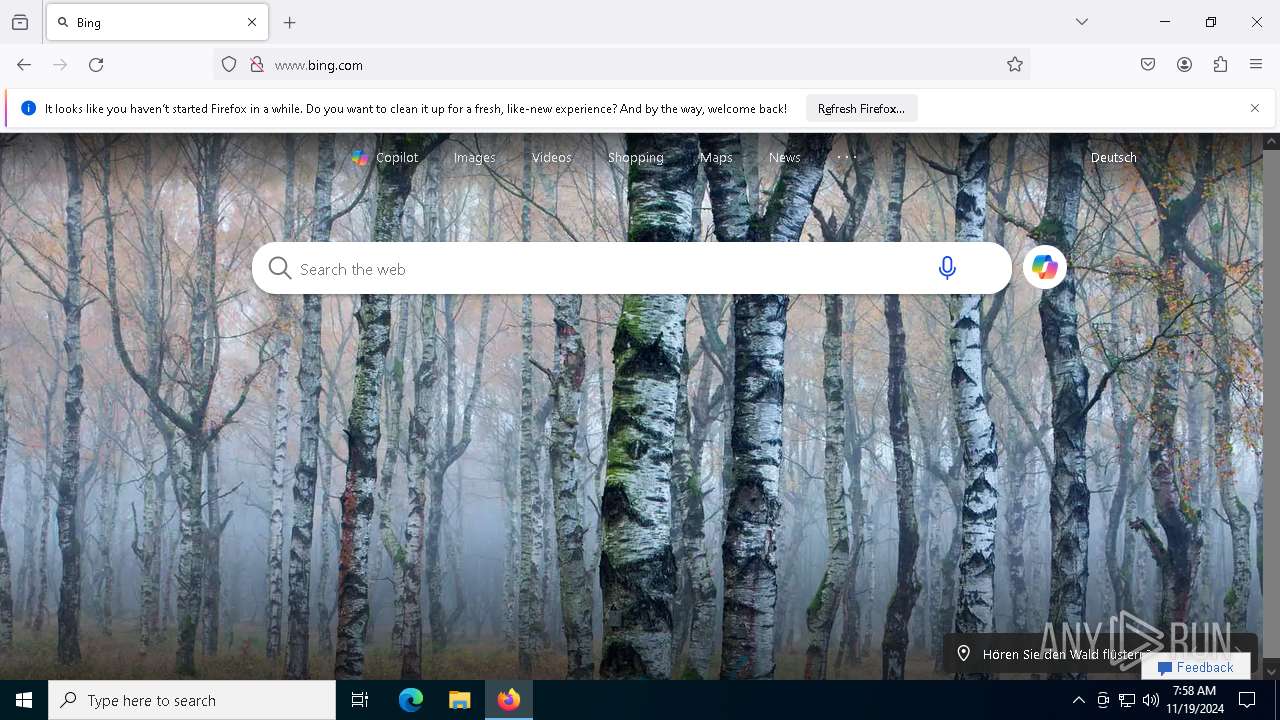Viewport: 1280px width, 720px height.
Task: Go back to previous page
Action: coord(24,65)
